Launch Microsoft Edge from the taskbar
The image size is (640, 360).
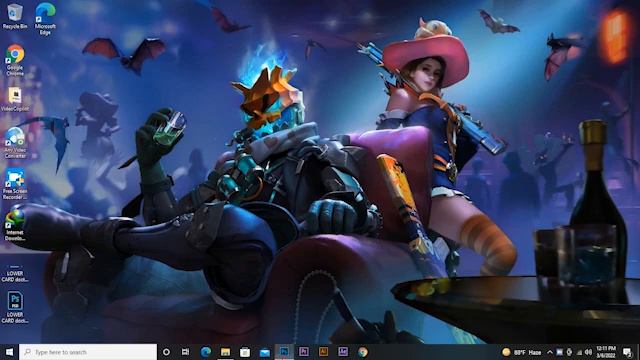coord(206,352)
